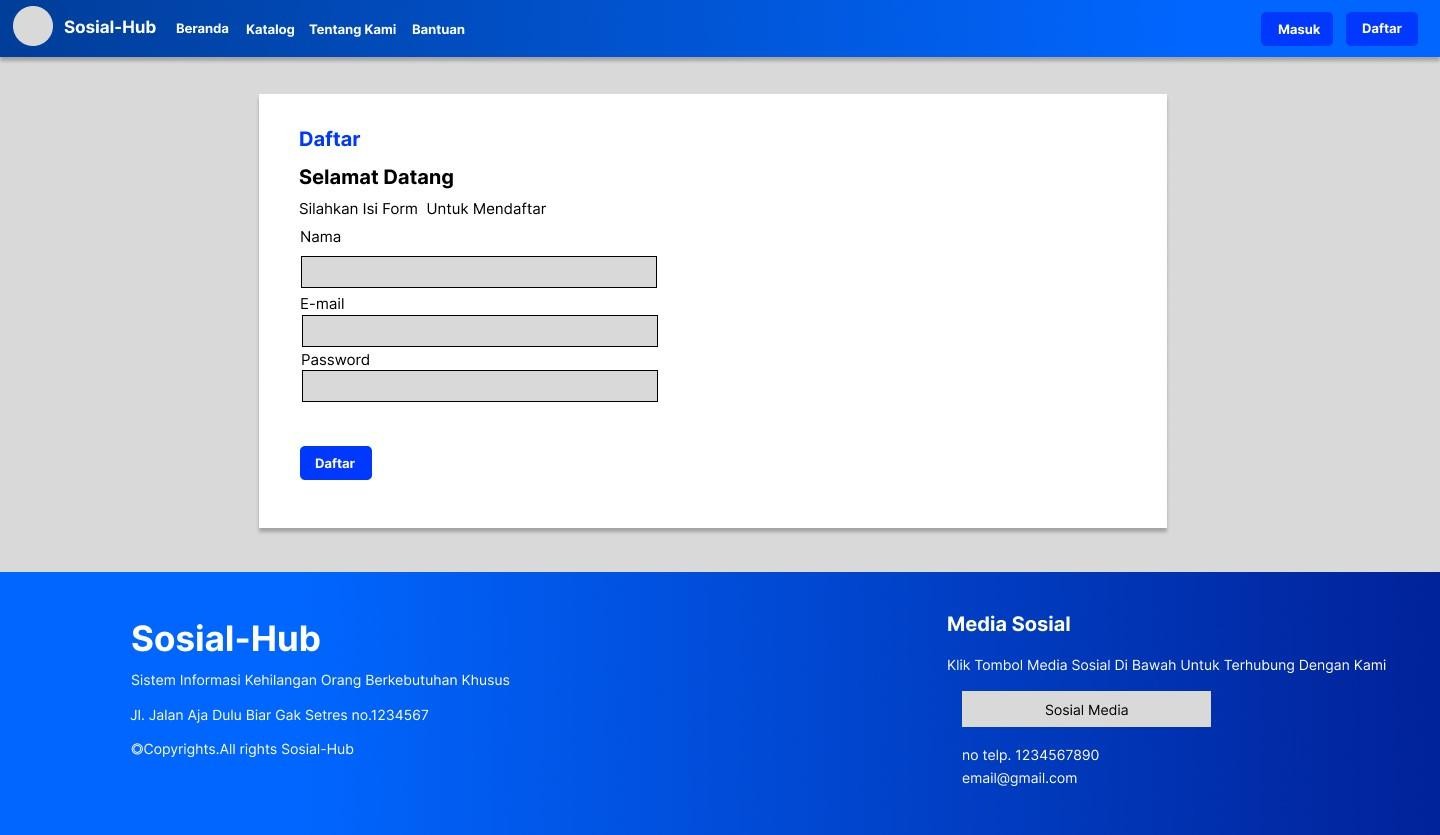
Task: Click the Media Sosial footer heading
Action: pyautogui.click(x=1008, y=624)
